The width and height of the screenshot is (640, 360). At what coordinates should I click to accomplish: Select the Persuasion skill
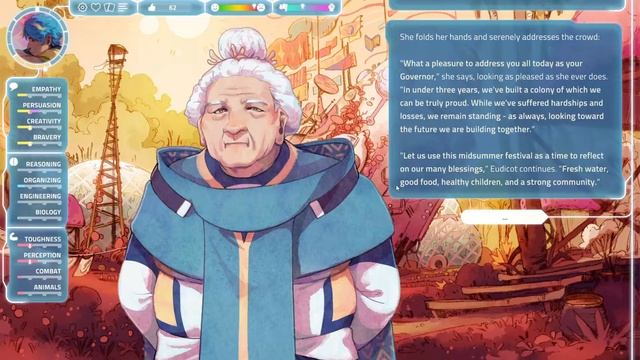(40, 107)
